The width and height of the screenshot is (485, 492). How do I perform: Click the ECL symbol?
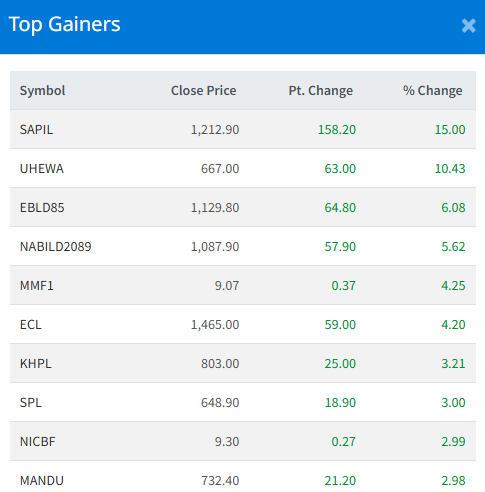tap(31, 324)
